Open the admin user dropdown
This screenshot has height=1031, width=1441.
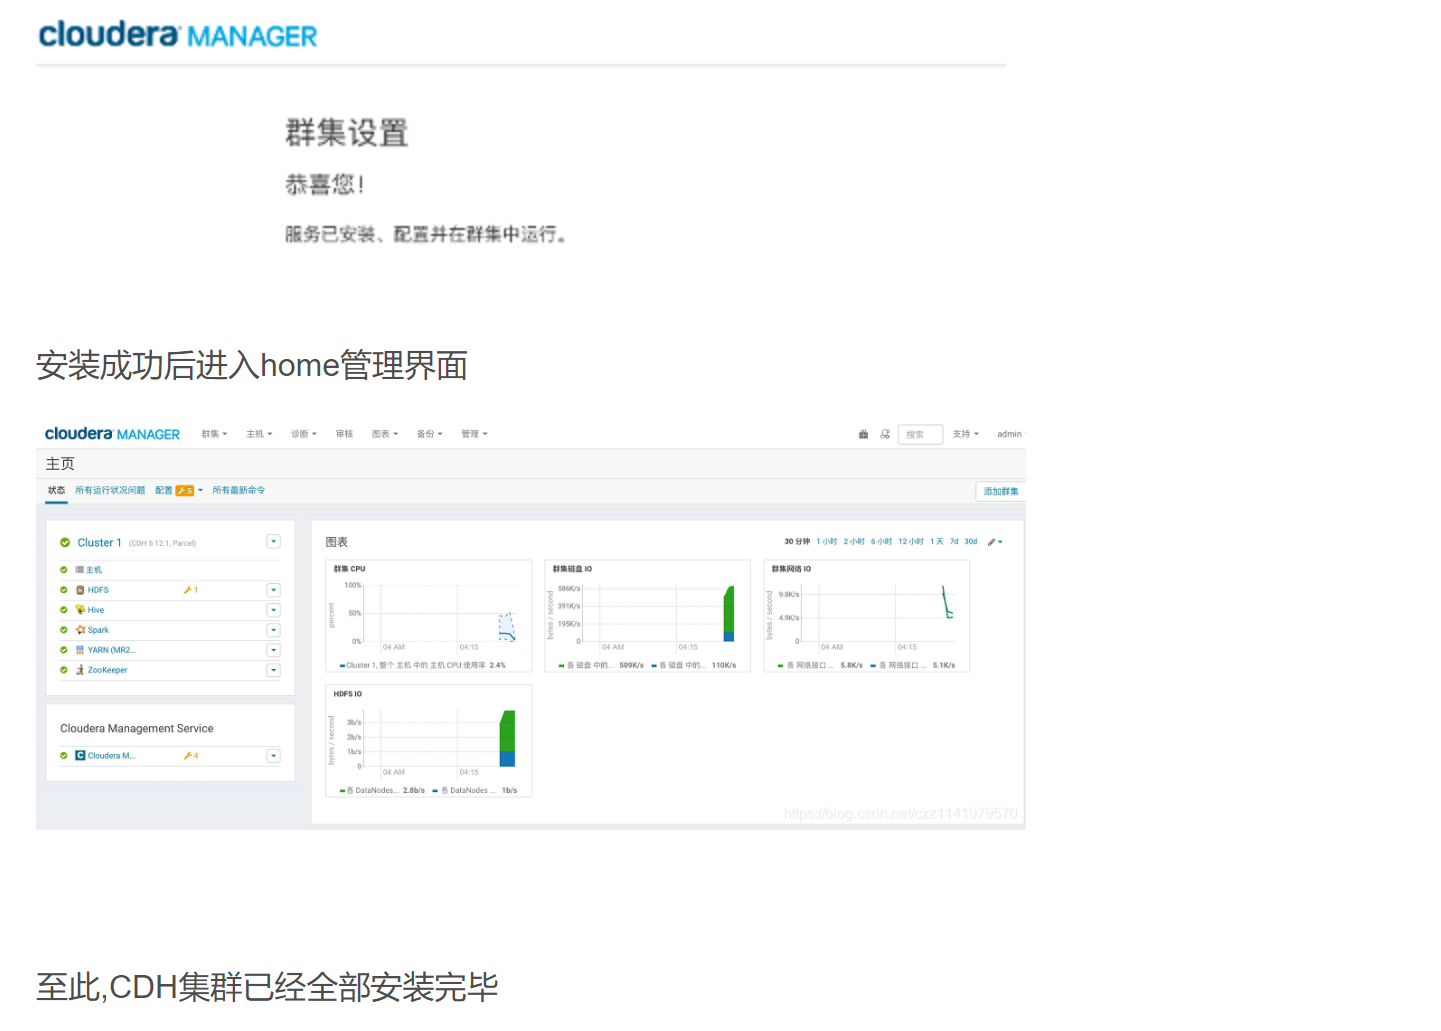coord(1011,434)
